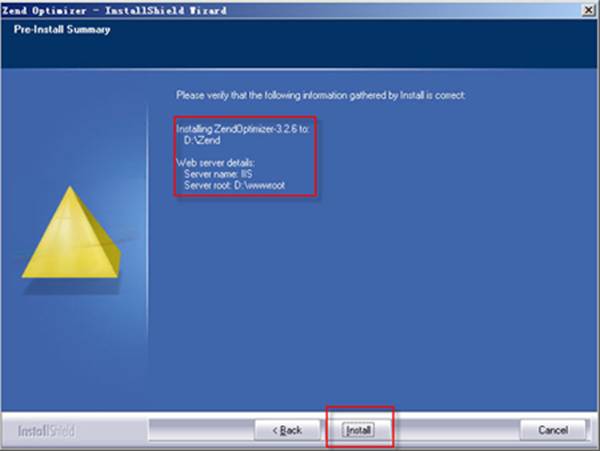Click the 'Web server details:' label
600x451 pixels.
(x=215, y=163)
